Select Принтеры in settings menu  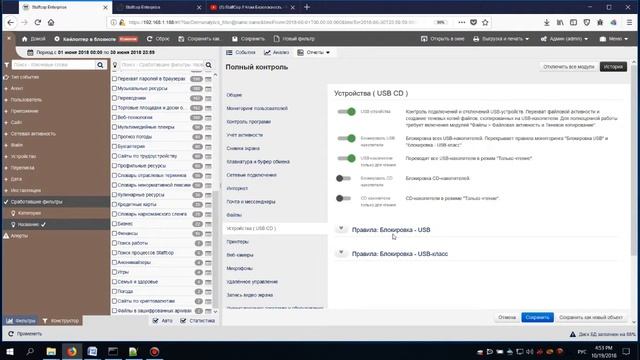(238, 242)
